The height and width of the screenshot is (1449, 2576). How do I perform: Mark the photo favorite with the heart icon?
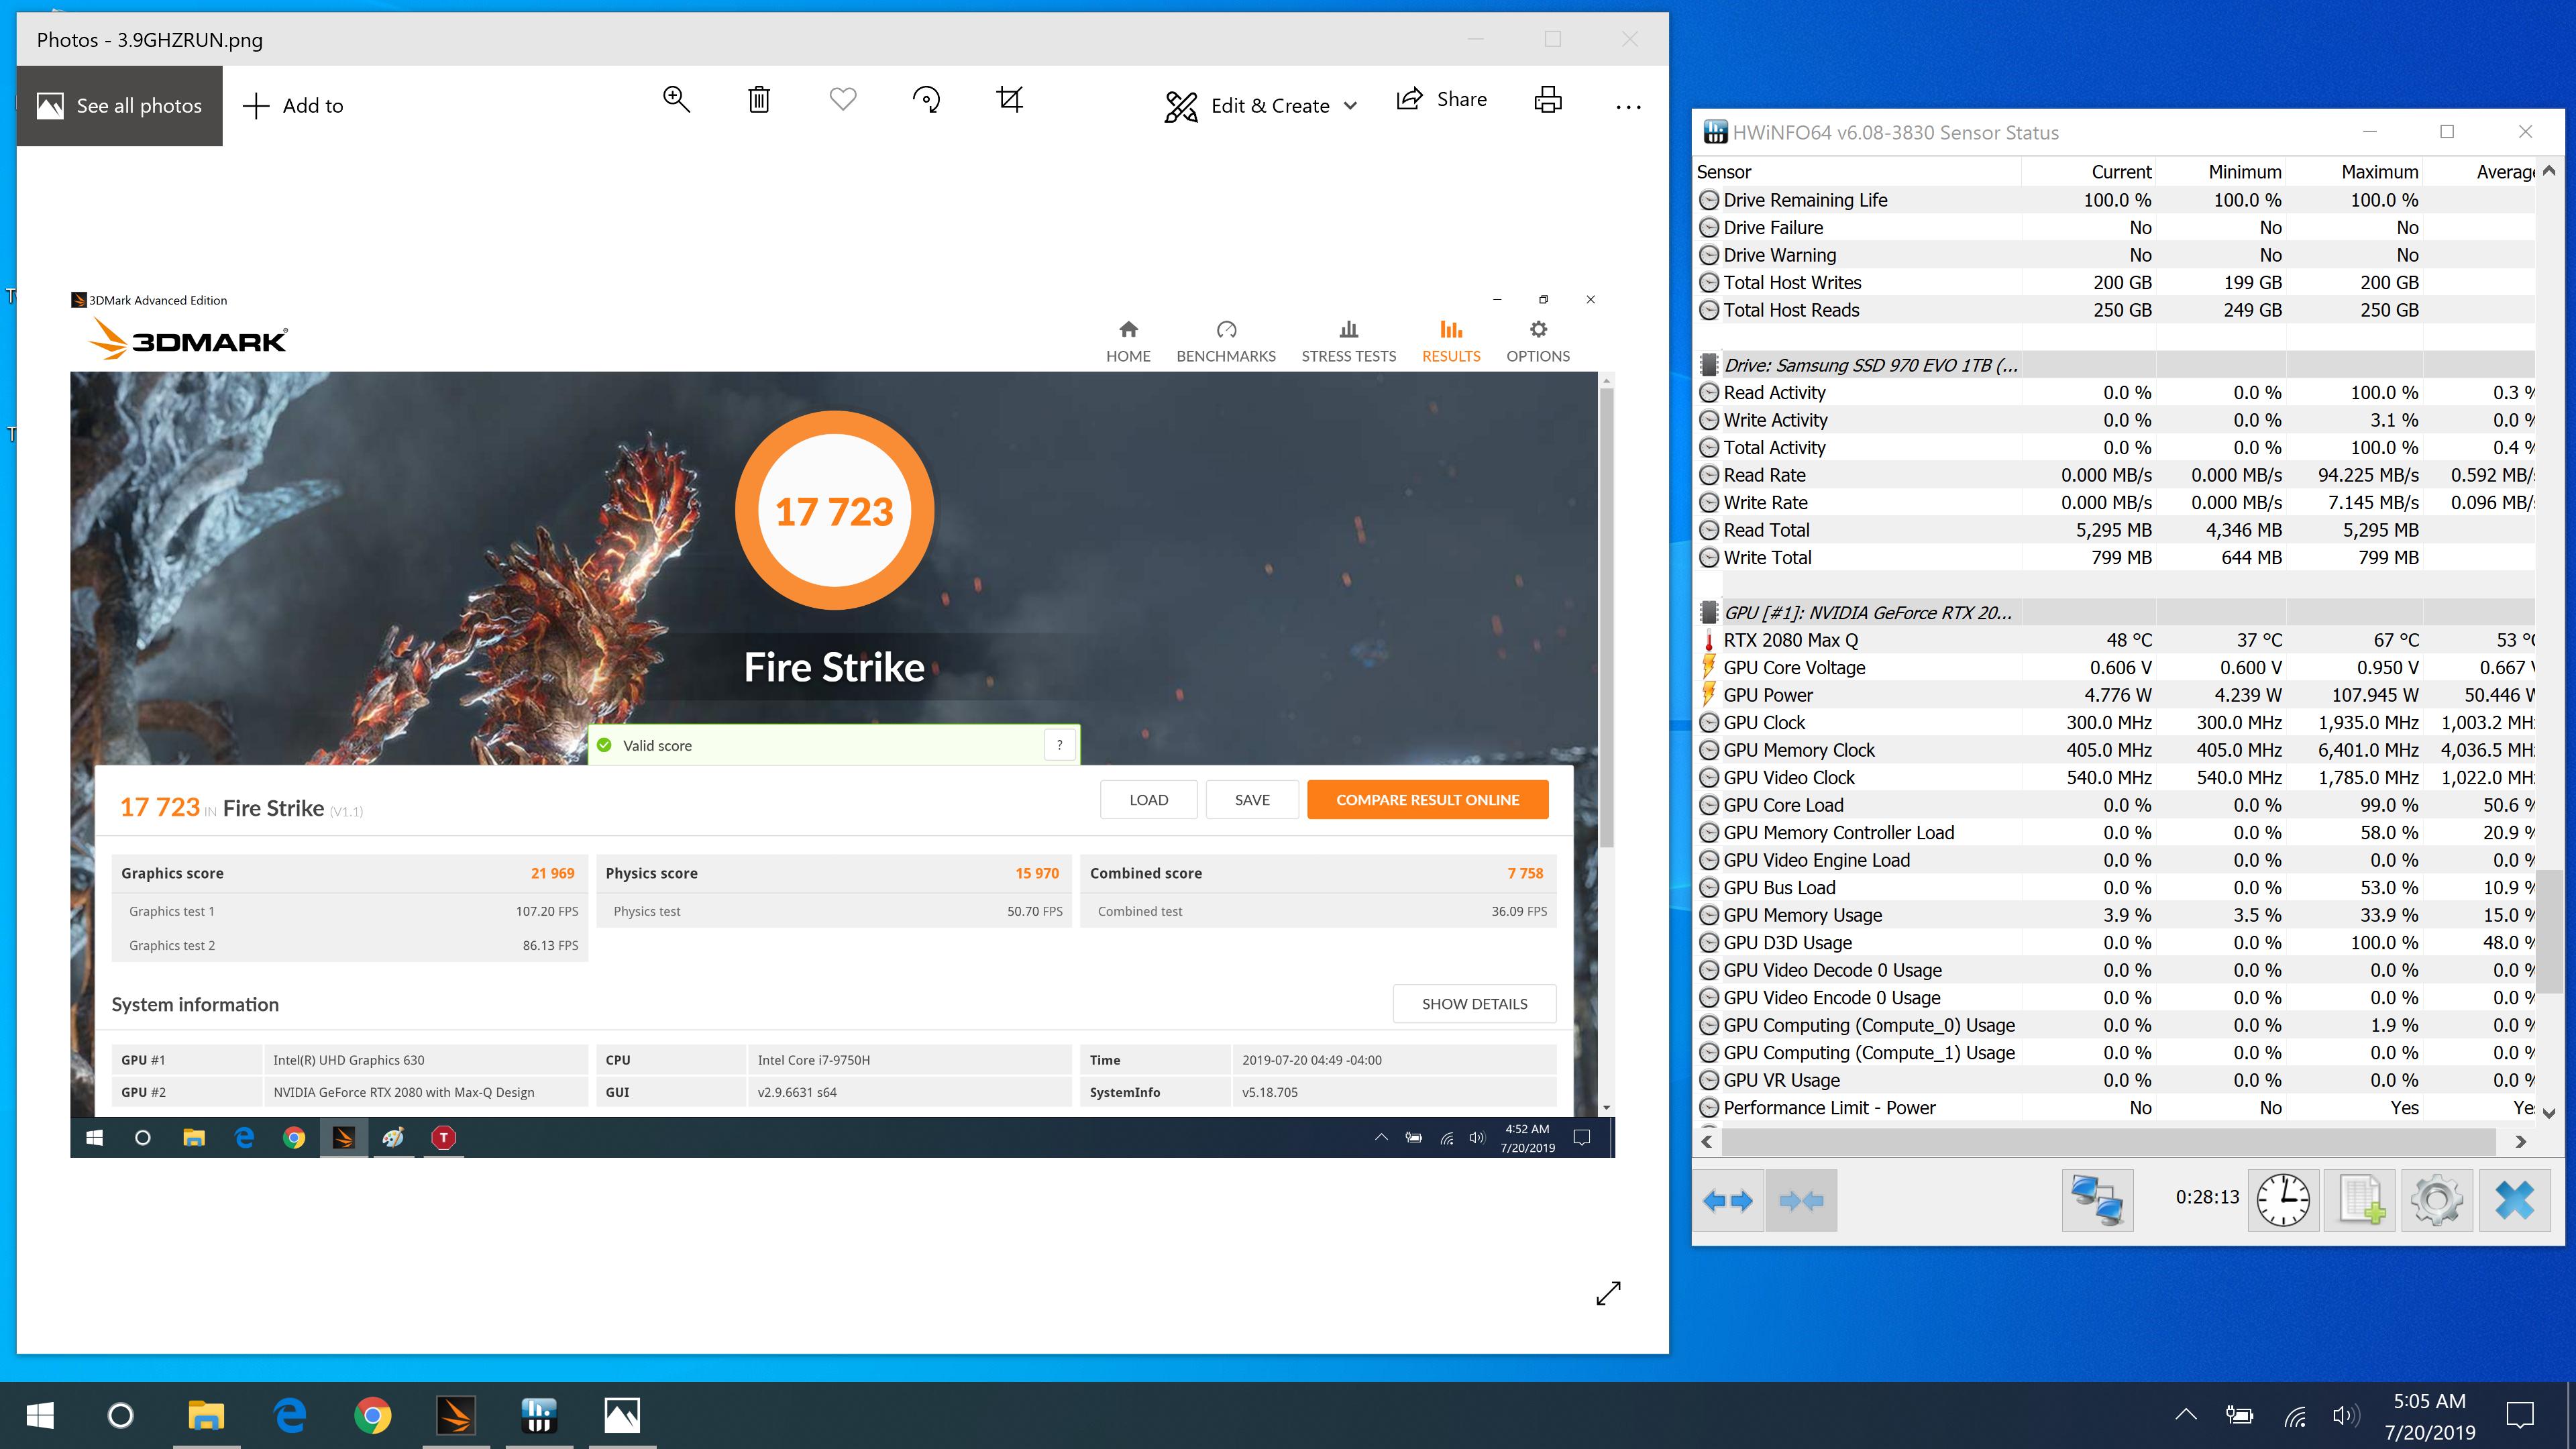[x=843, y=99]
